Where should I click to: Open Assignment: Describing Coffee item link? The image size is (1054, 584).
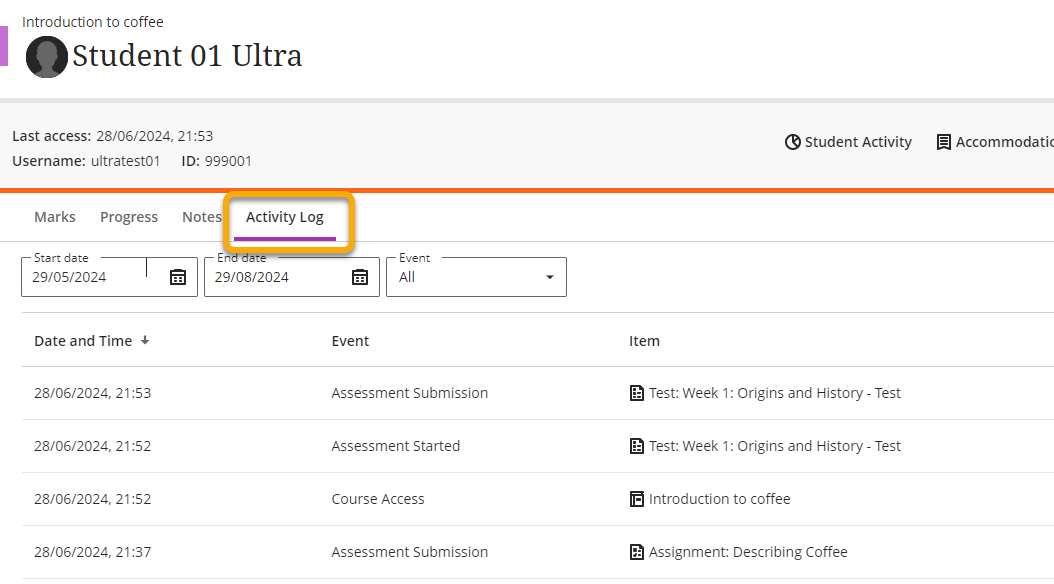748,552
